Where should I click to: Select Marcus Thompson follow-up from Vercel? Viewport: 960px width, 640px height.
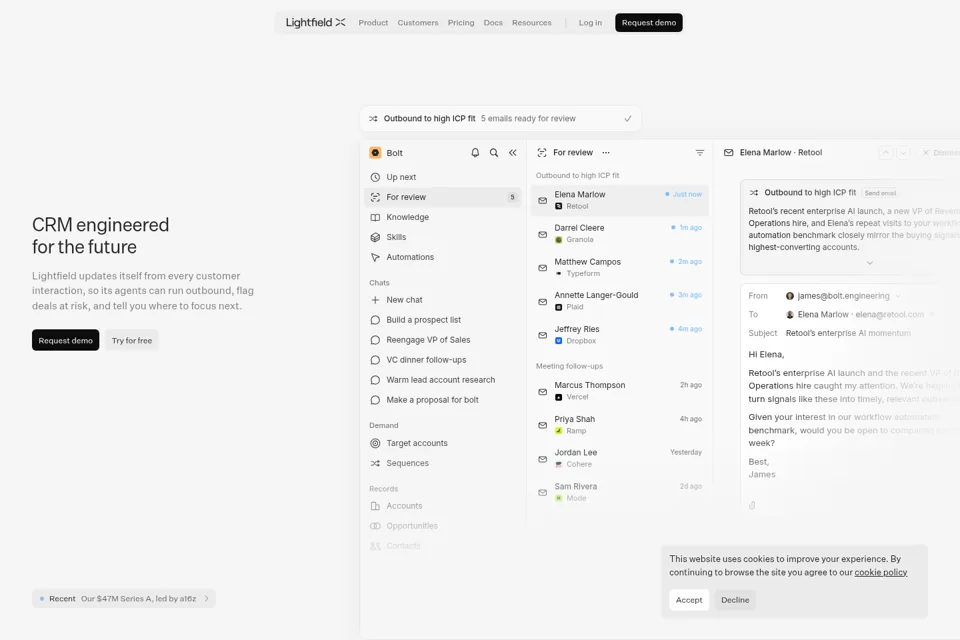point(620,391)
